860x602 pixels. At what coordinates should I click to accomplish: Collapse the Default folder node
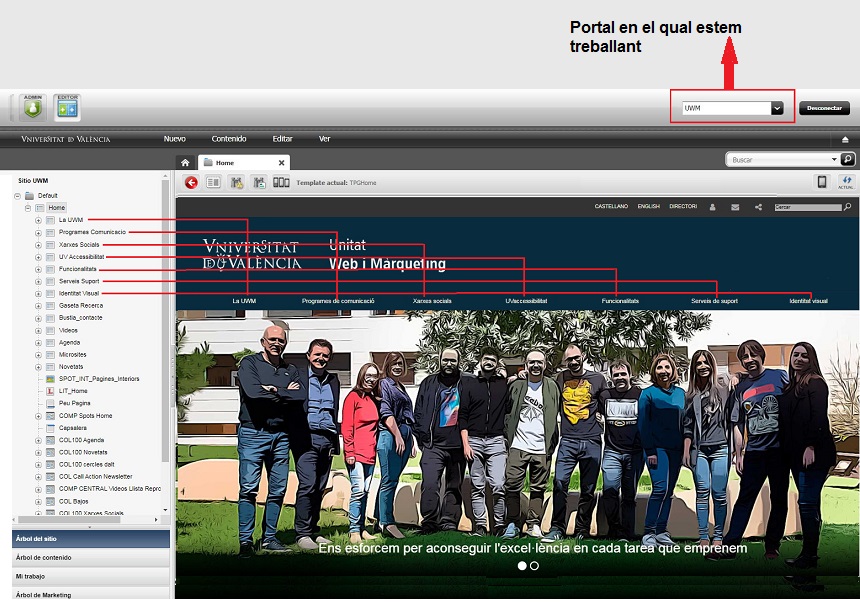pyautogui.click(x=17, y=196)
